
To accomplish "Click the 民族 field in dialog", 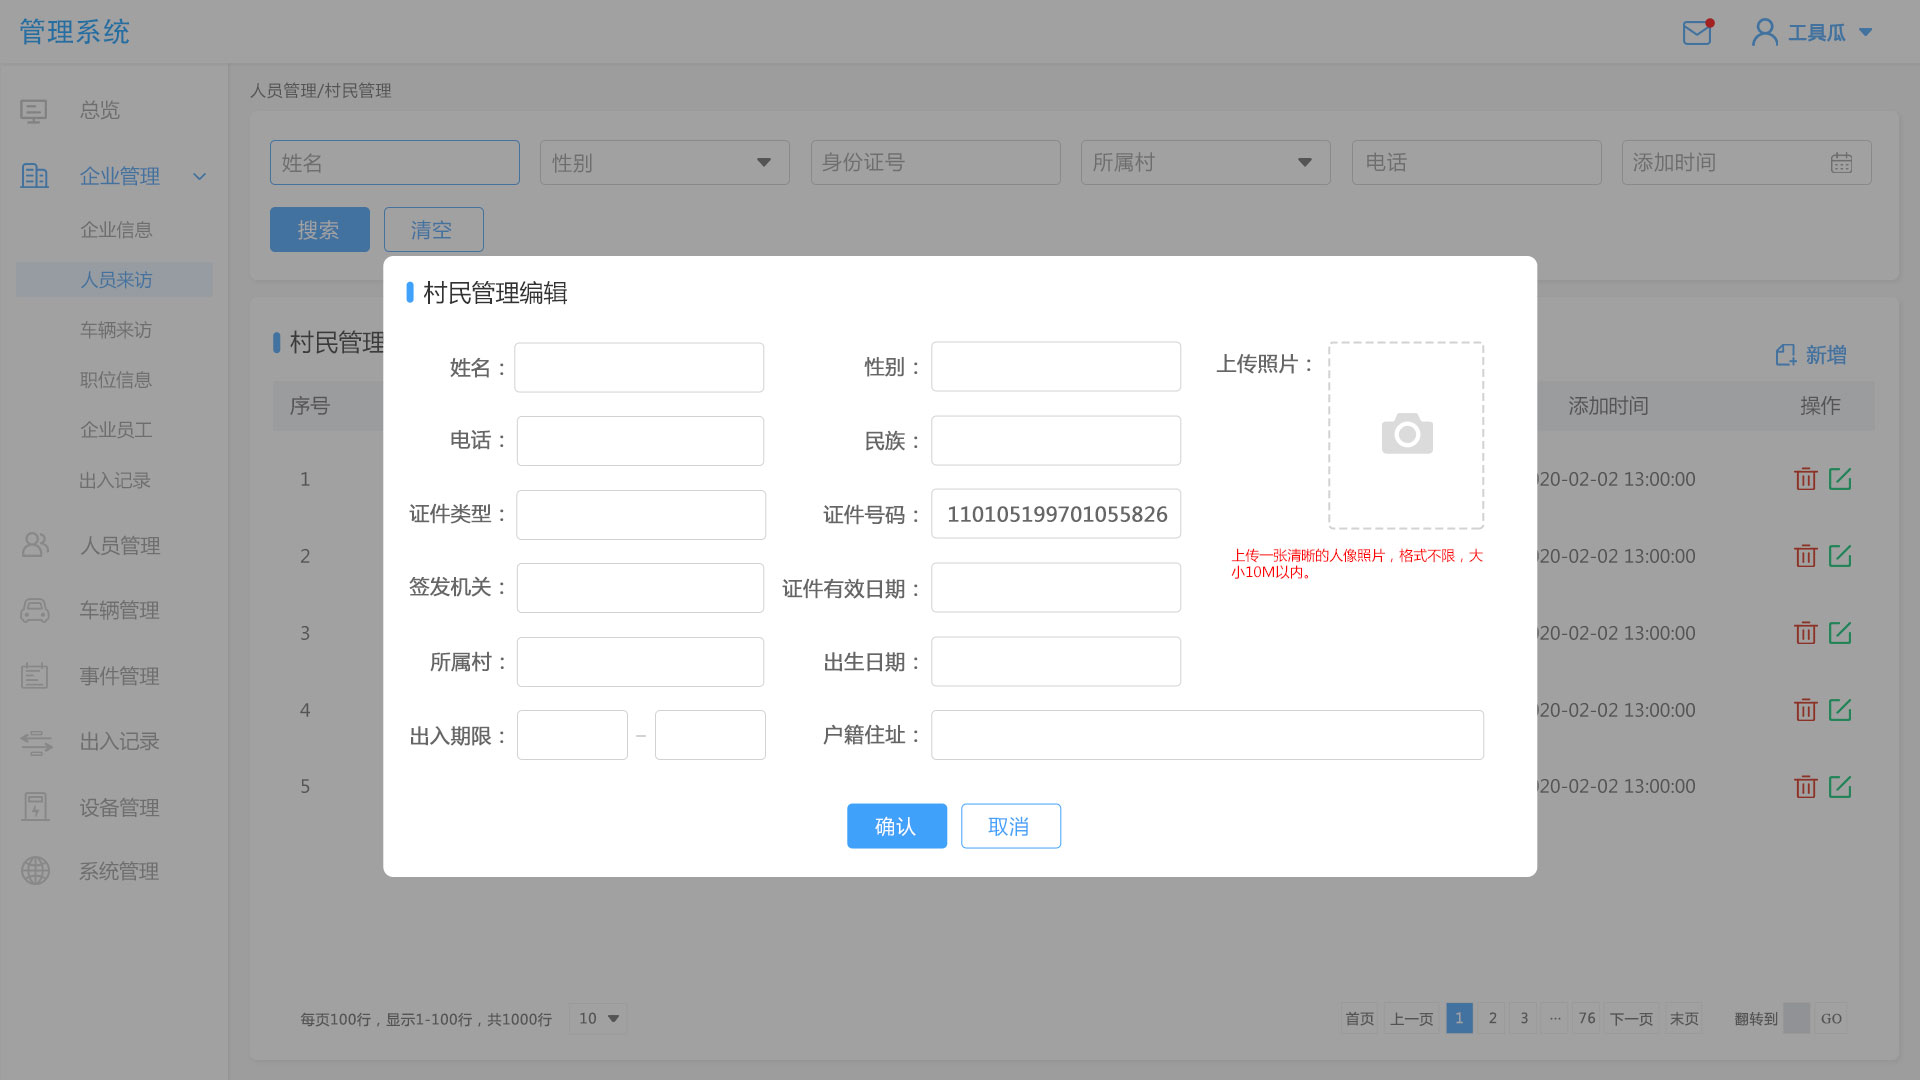I will click(x=1056, y=440).
